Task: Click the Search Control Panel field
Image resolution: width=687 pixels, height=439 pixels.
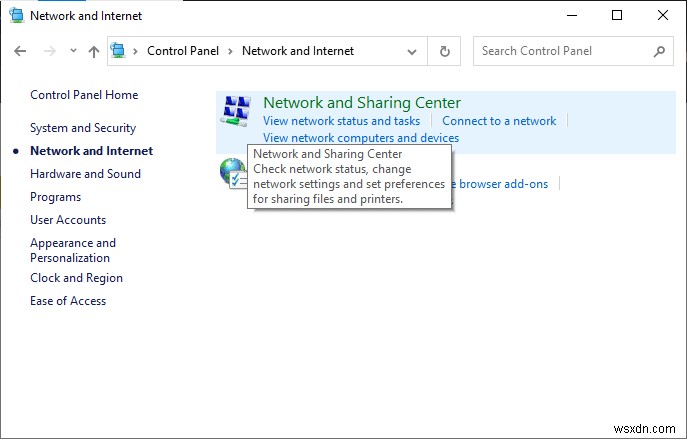Action: 560,51
